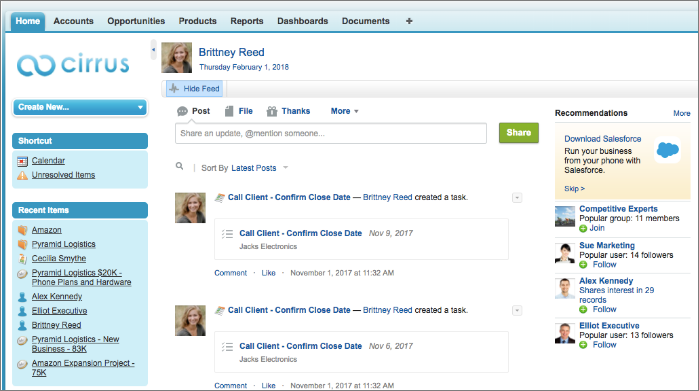Open the Documents tab
Screen dimensions: 699x391
click(366, 21)
